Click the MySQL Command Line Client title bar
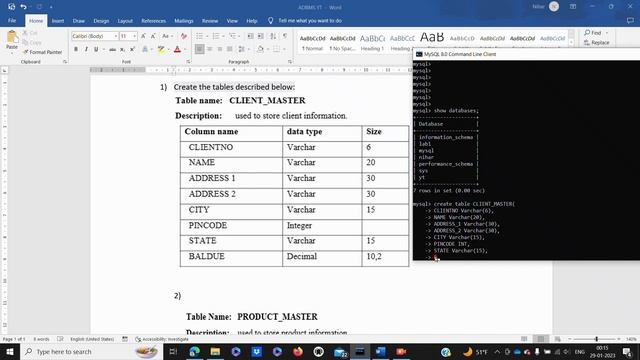The image size is (640, 360). point(527,54)
